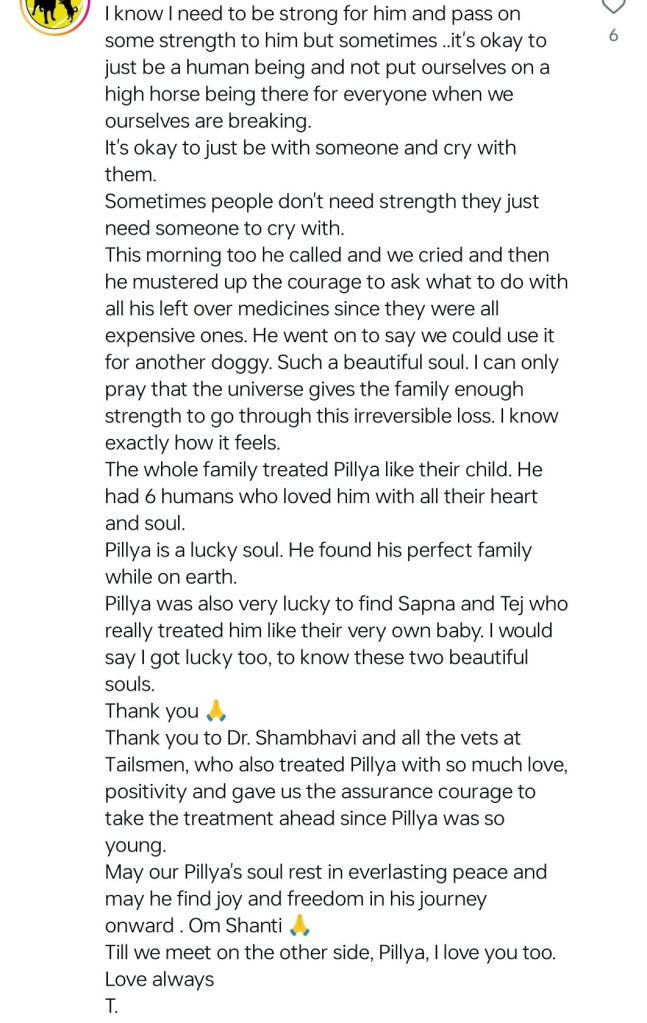Open the commenter's profile picture
The image size is (647, 1023).
point(55,8)
